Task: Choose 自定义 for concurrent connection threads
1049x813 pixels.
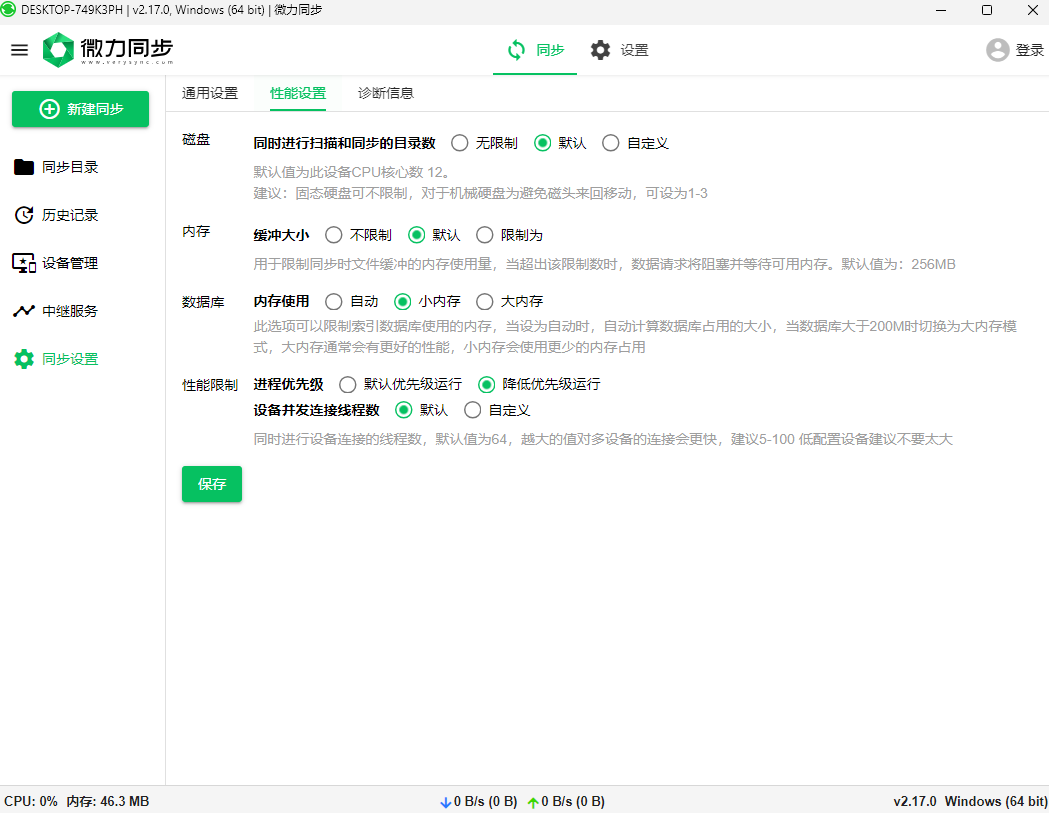Action: tap(473, 410)
